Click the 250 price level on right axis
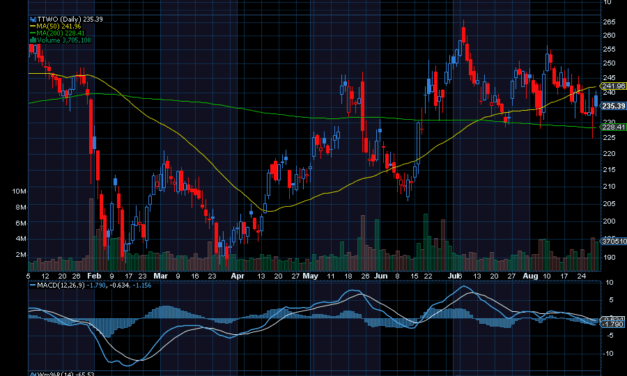 (x=609, y=63)
